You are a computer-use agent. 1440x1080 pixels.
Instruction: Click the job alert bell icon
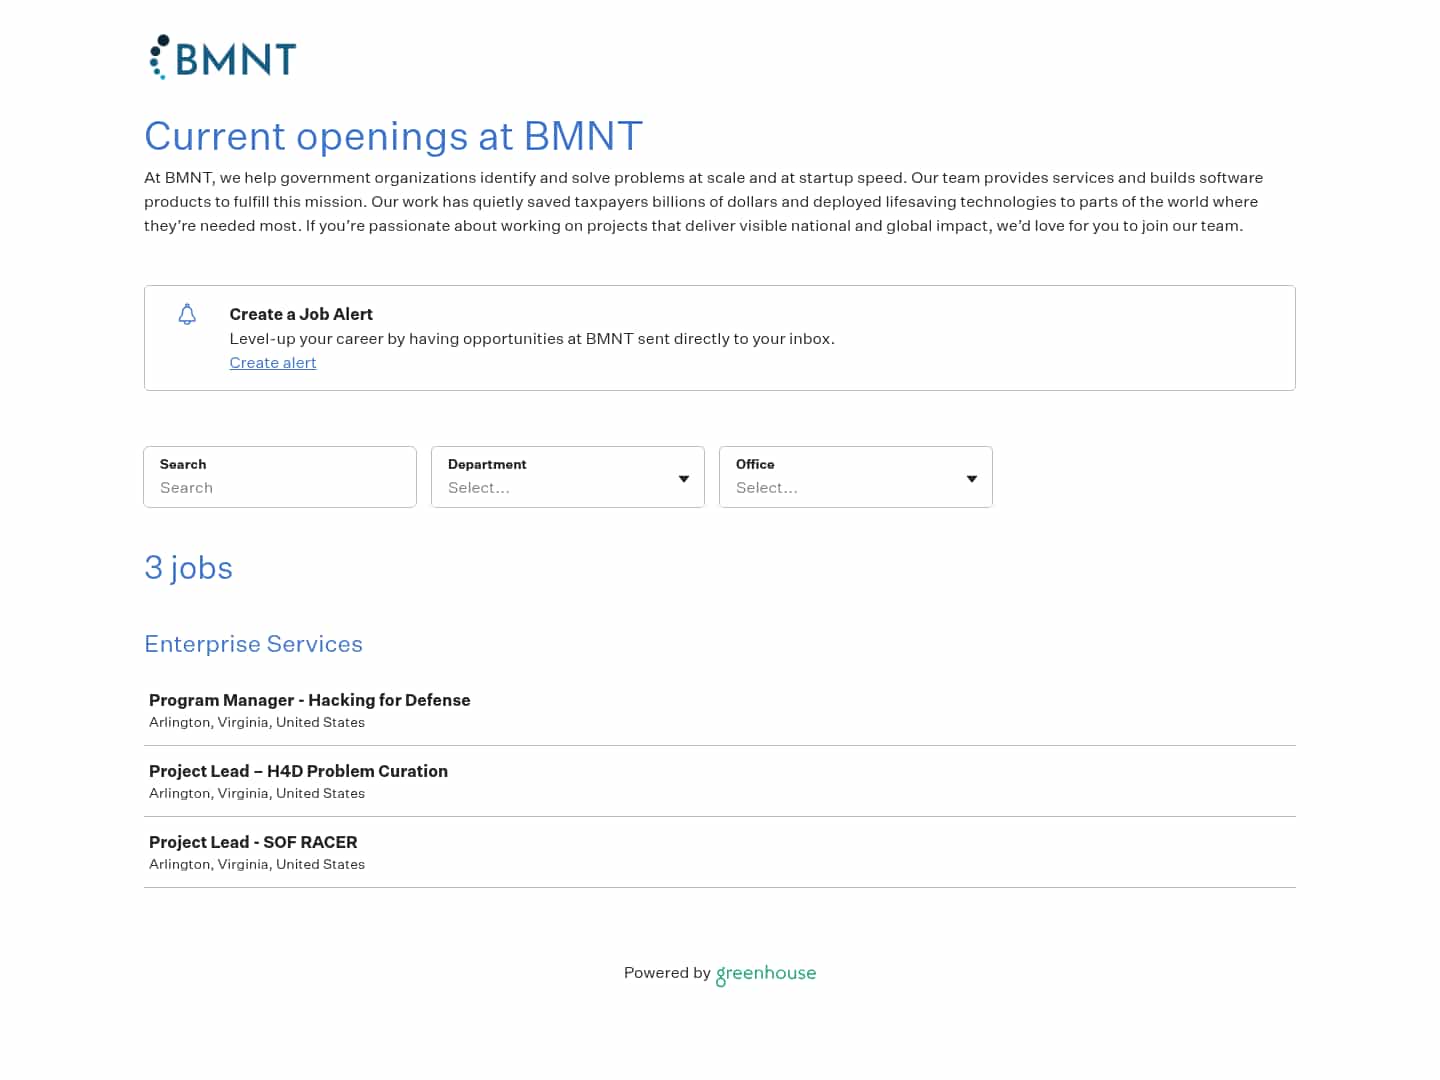[x=187, y=315]
